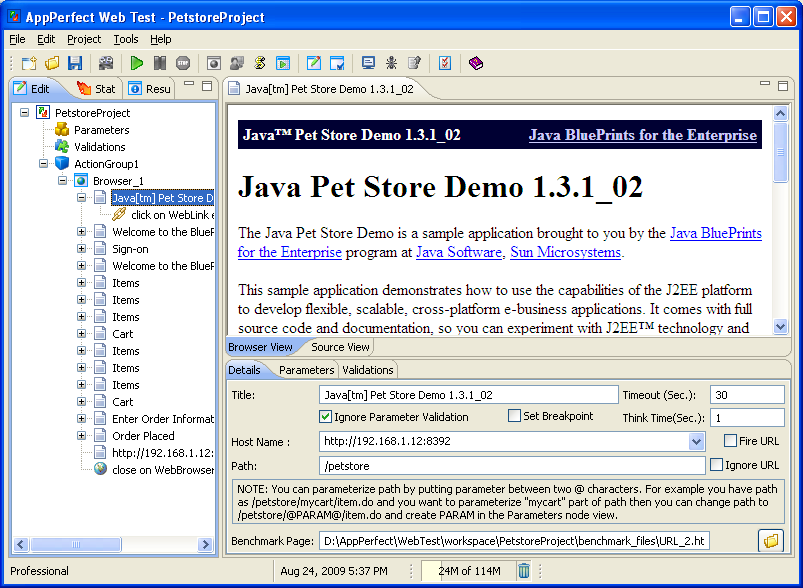Open the Tools menu

point(126,39)
